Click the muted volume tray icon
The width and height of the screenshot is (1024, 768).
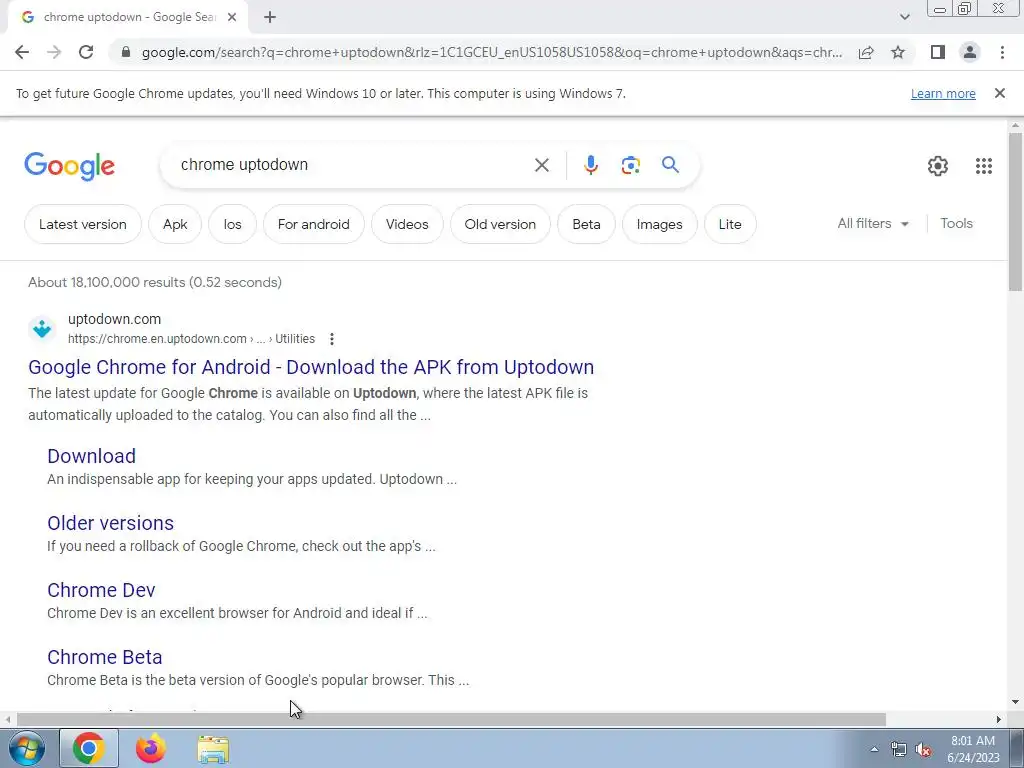923,749
